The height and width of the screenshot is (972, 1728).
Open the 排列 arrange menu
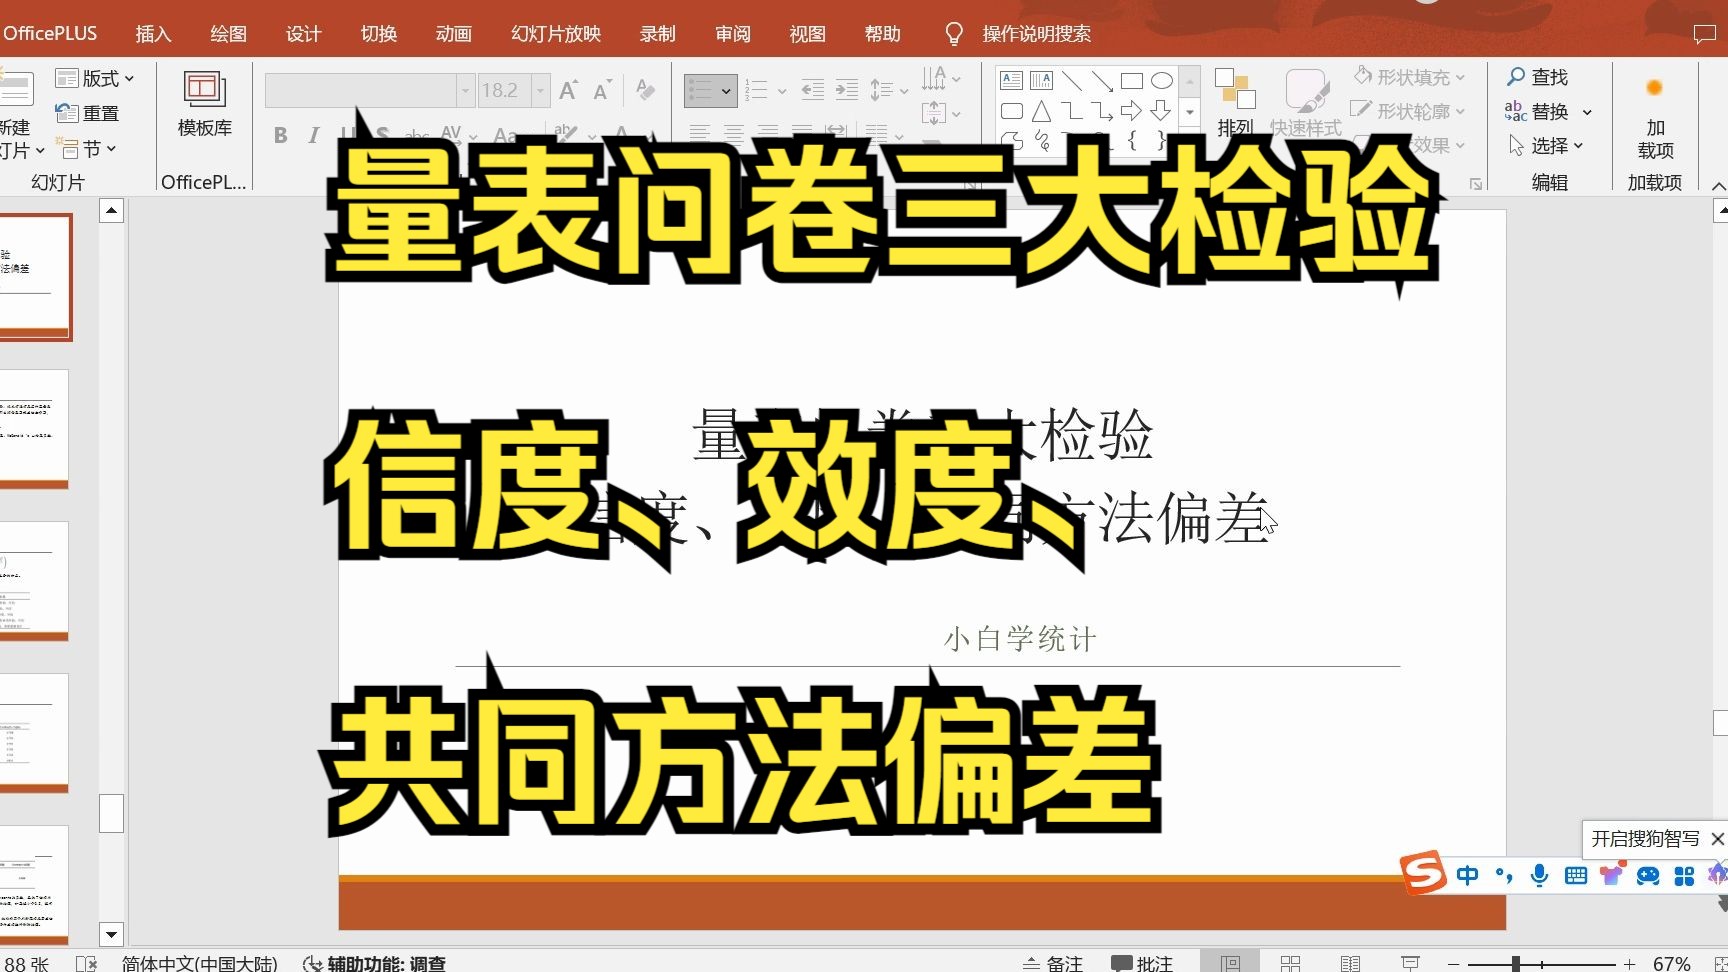(1236, 103)
